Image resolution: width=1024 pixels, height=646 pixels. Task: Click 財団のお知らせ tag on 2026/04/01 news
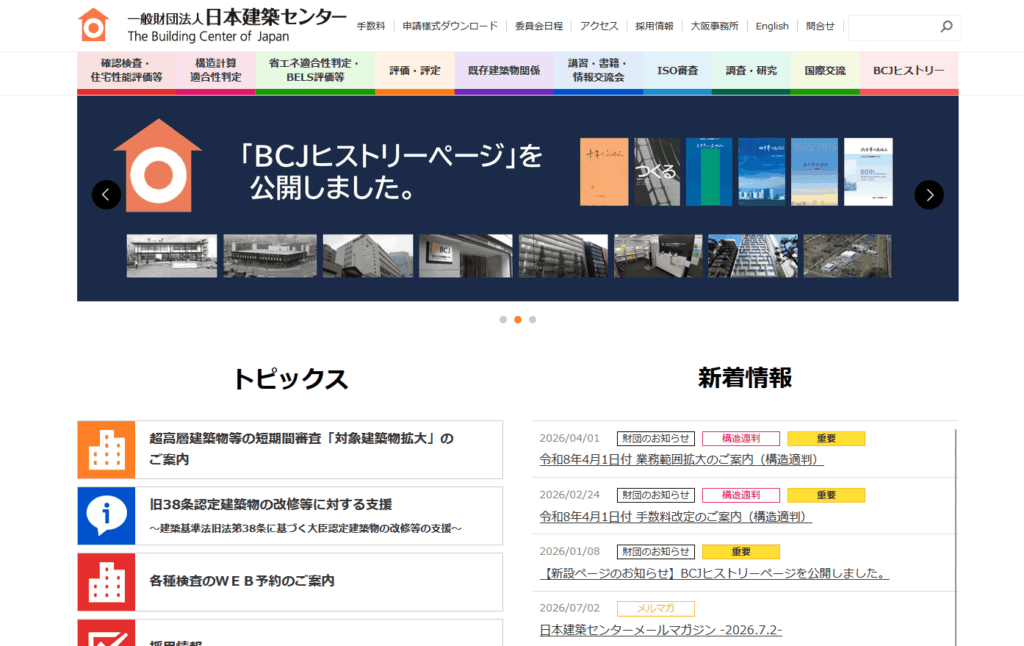tap(656, 438)
